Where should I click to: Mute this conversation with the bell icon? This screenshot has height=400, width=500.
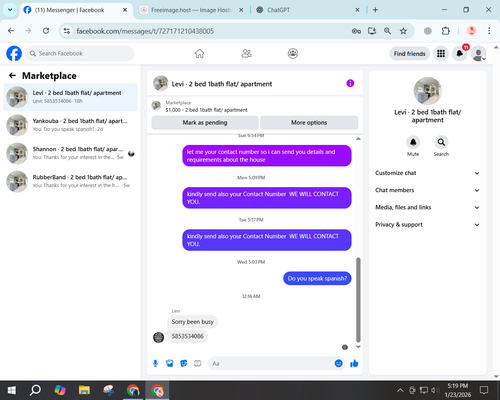coord(413,142)
